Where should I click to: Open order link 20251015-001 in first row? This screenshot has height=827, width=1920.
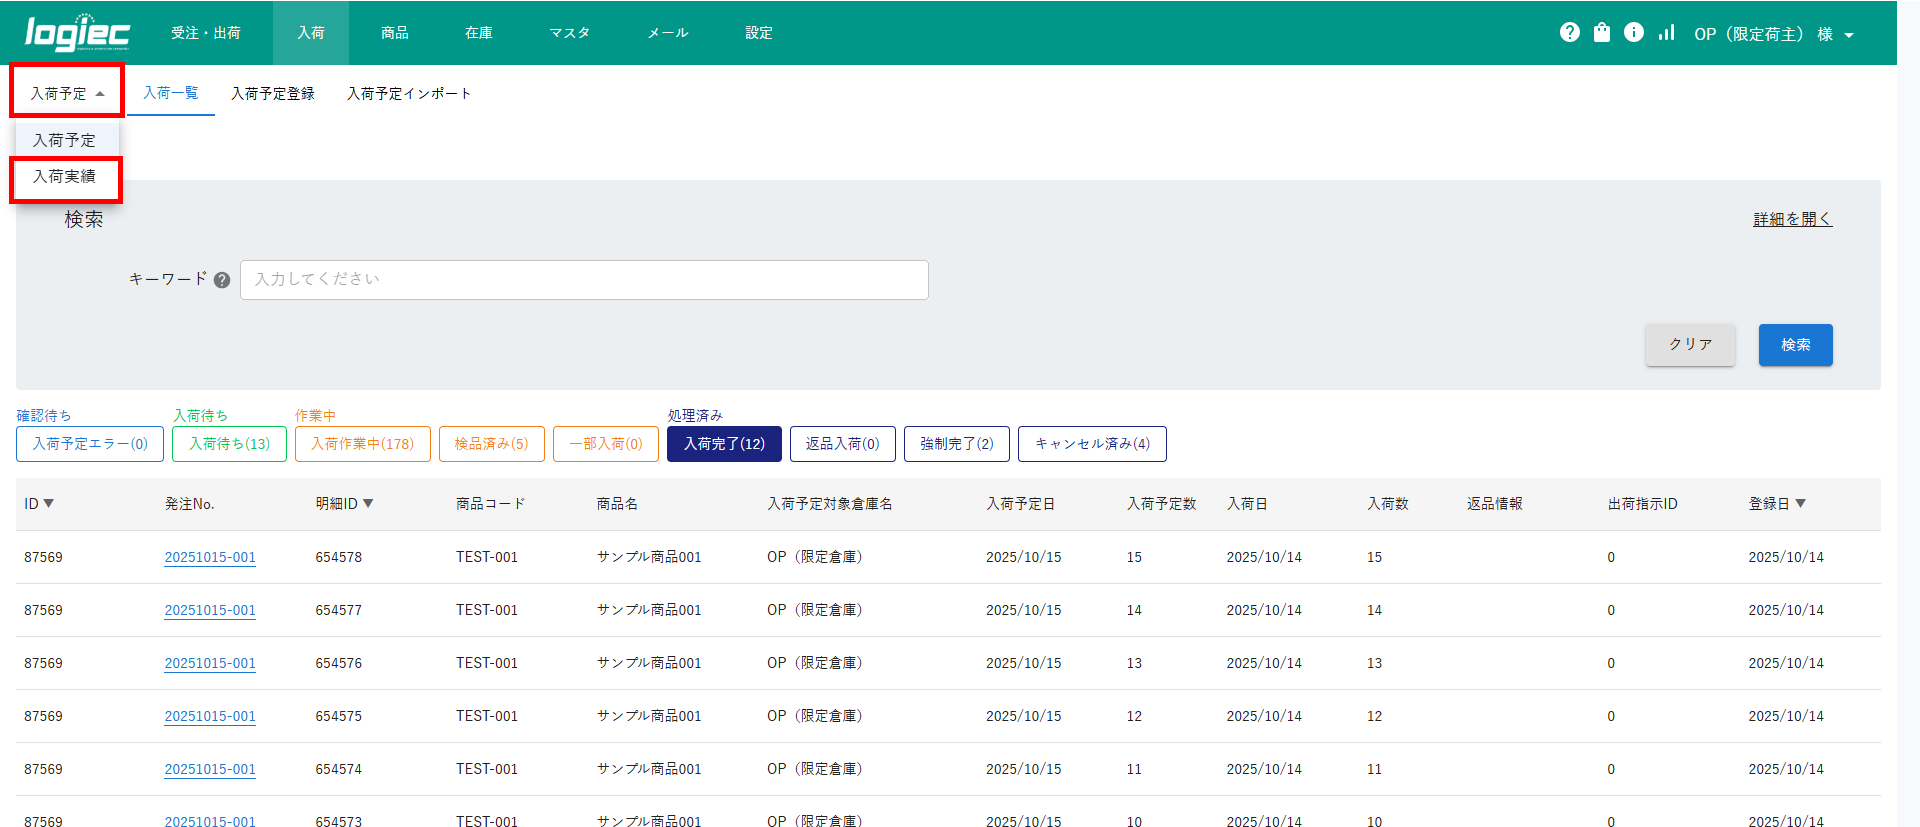click(210, 557)
